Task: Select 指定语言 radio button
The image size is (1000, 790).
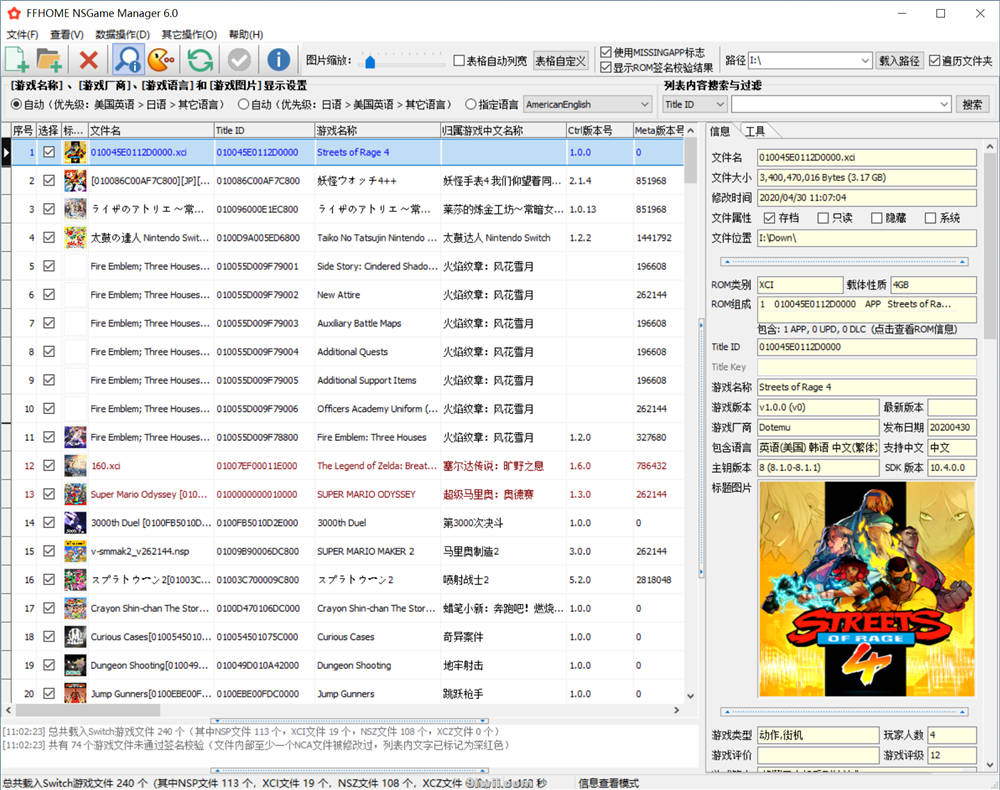Action: [471, 104]
